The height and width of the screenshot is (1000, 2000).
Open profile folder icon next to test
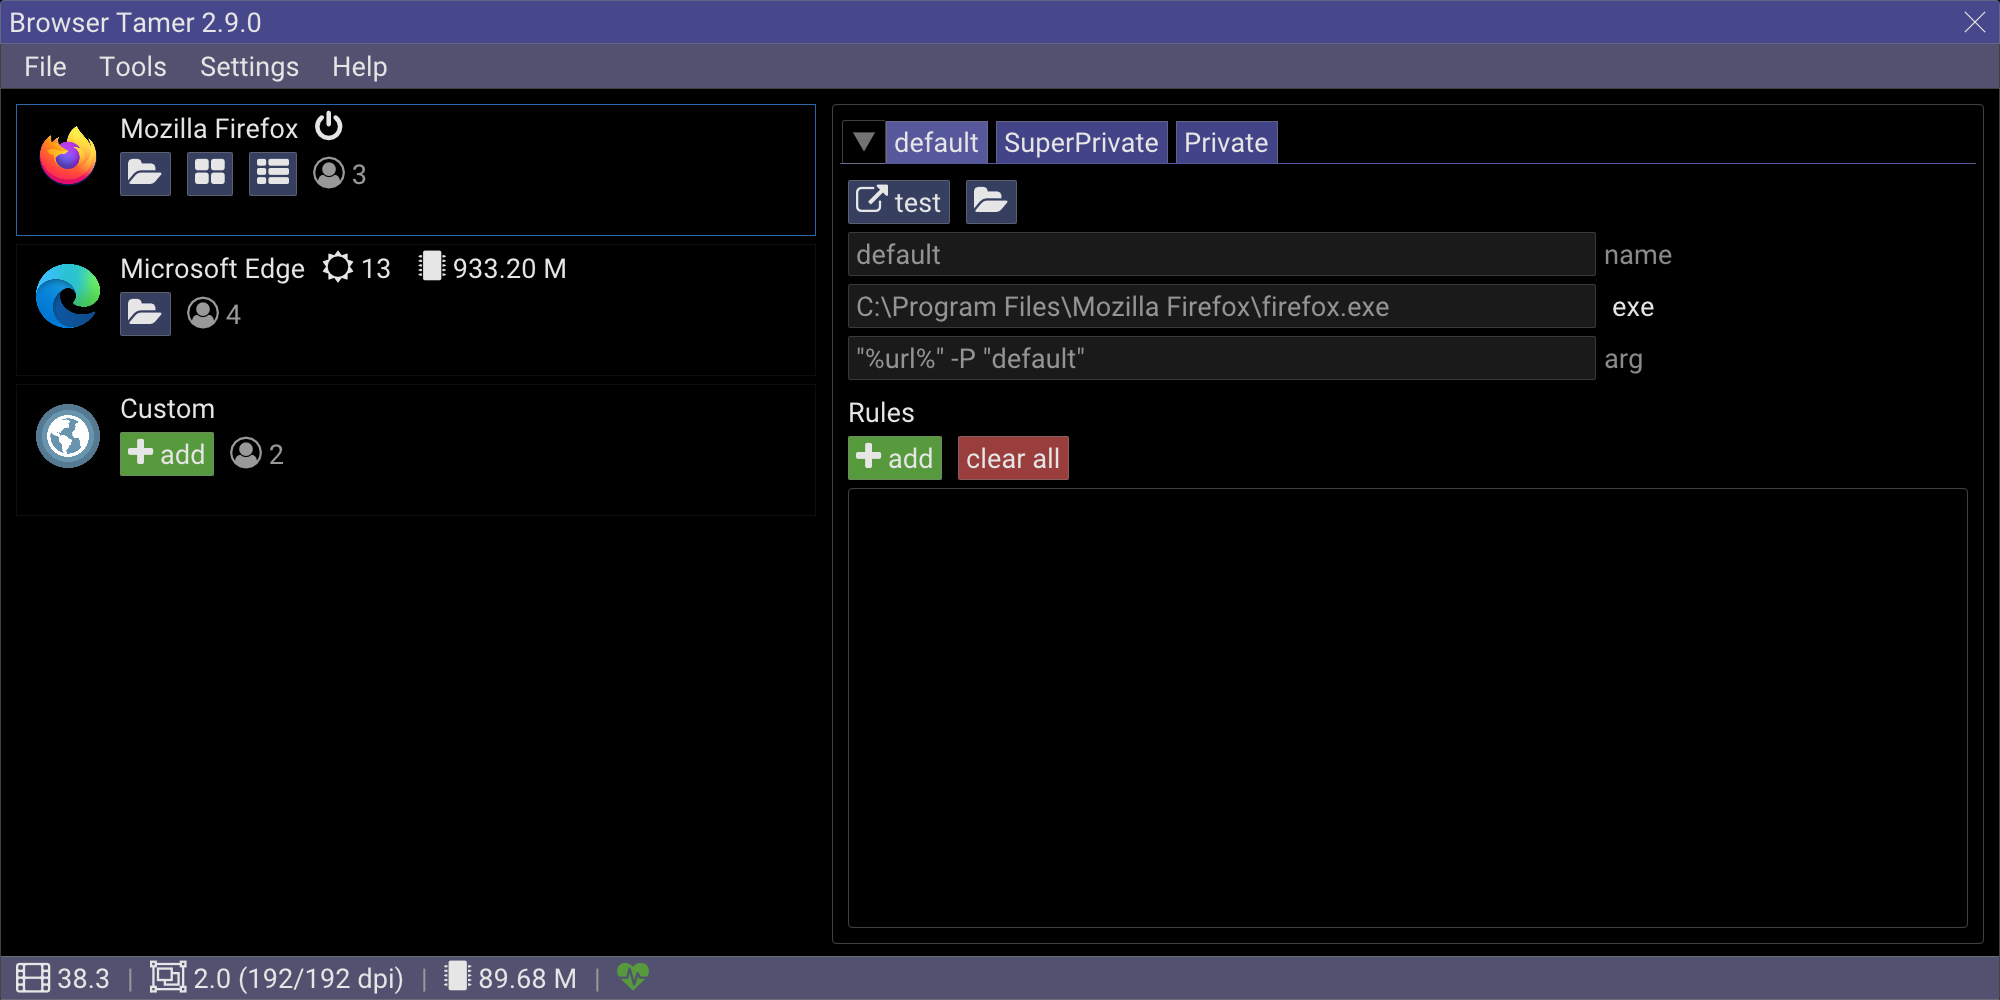[x=991, y=202]
